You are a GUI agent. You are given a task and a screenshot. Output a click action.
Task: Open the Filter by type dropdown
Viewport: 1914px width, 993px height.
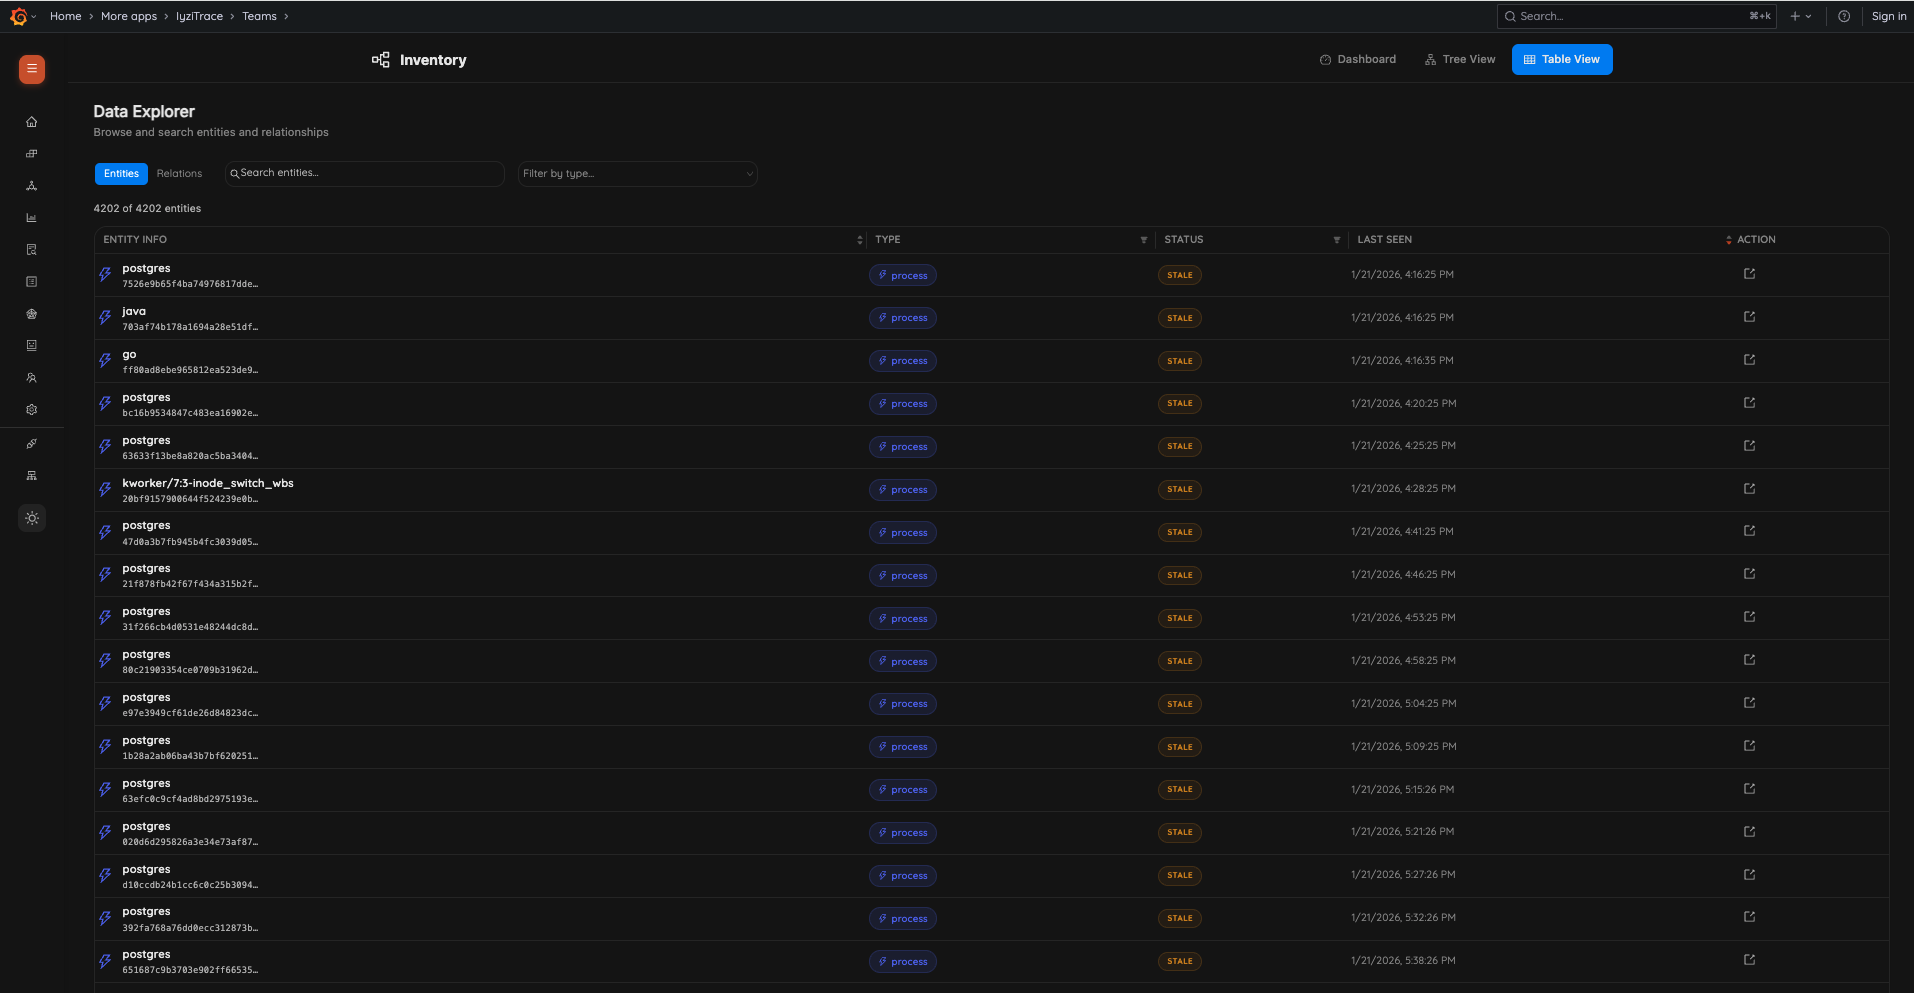coord(637,173)
